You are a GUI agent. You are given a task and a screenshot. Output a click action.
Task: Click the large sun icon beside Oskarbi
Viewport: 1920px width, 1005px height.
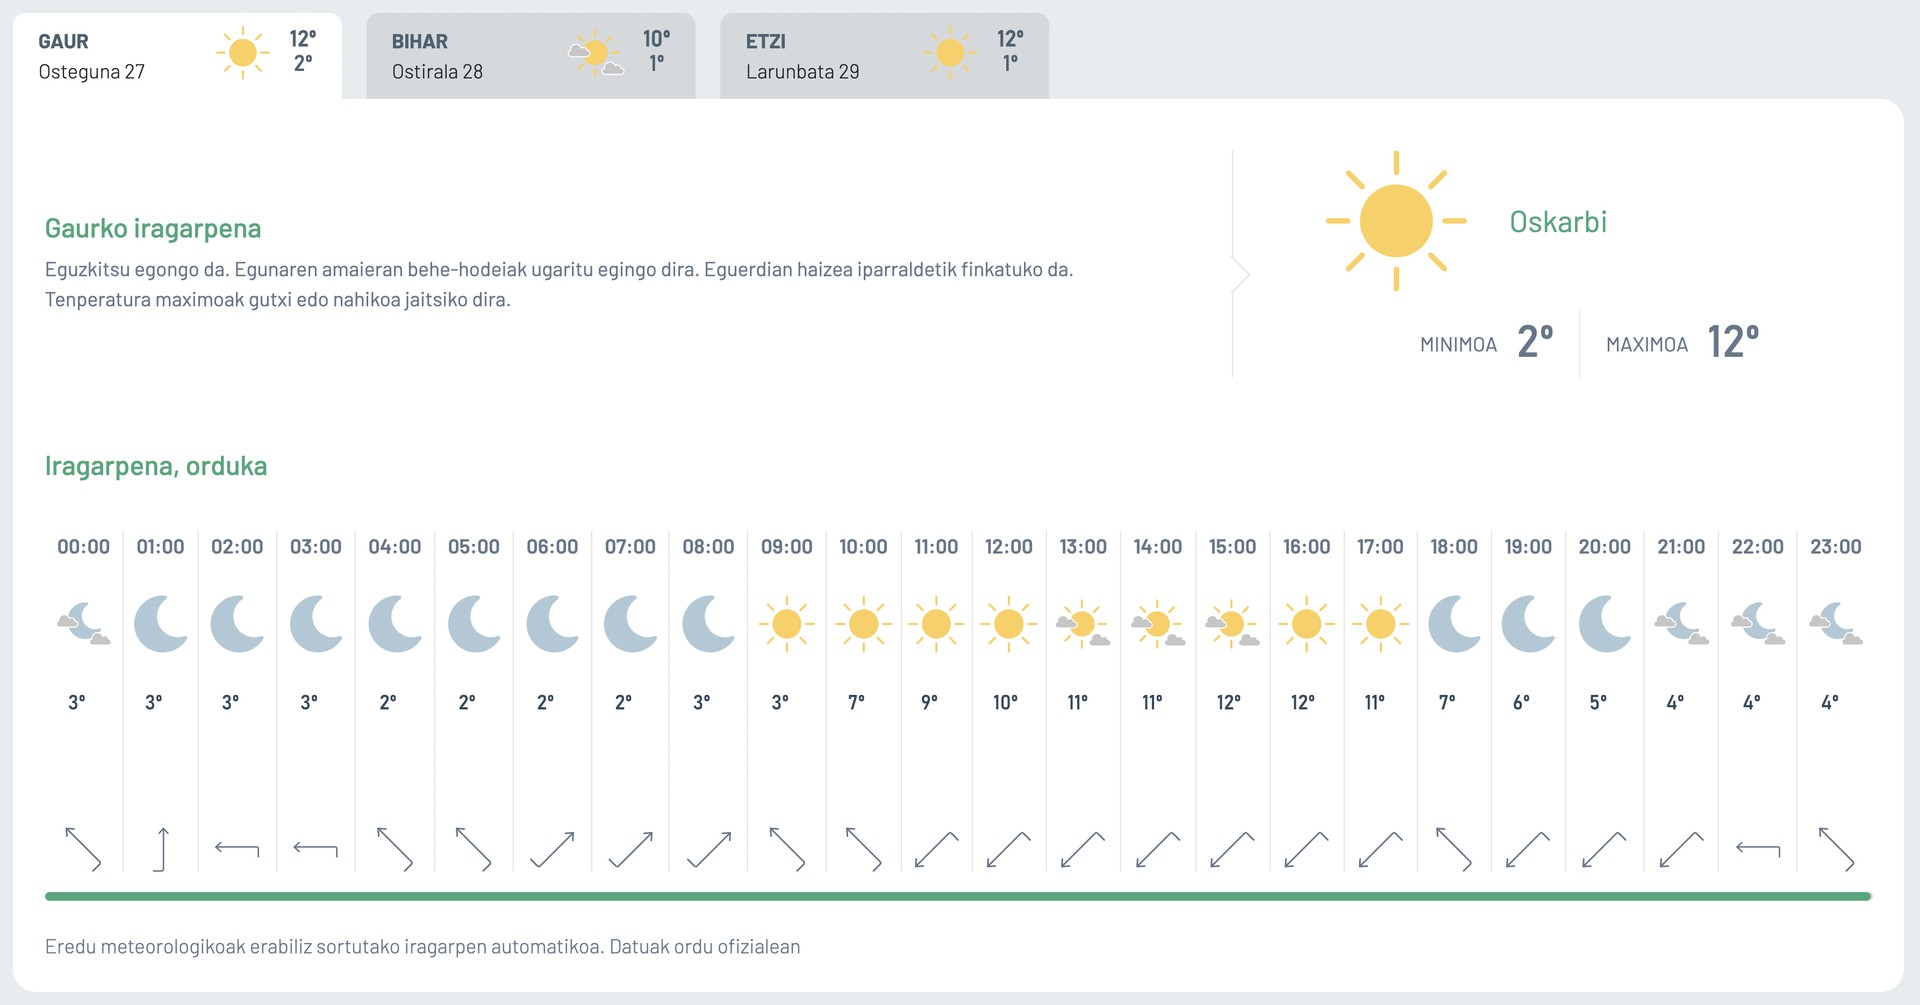1396,221
